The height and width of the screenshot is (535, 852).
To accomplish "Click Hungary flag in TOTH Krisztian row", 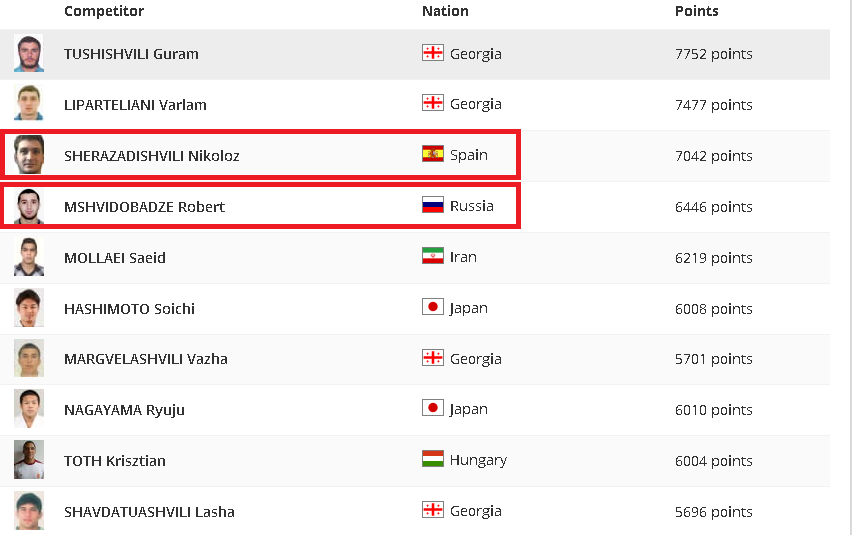I will click(x=433, y=459).
